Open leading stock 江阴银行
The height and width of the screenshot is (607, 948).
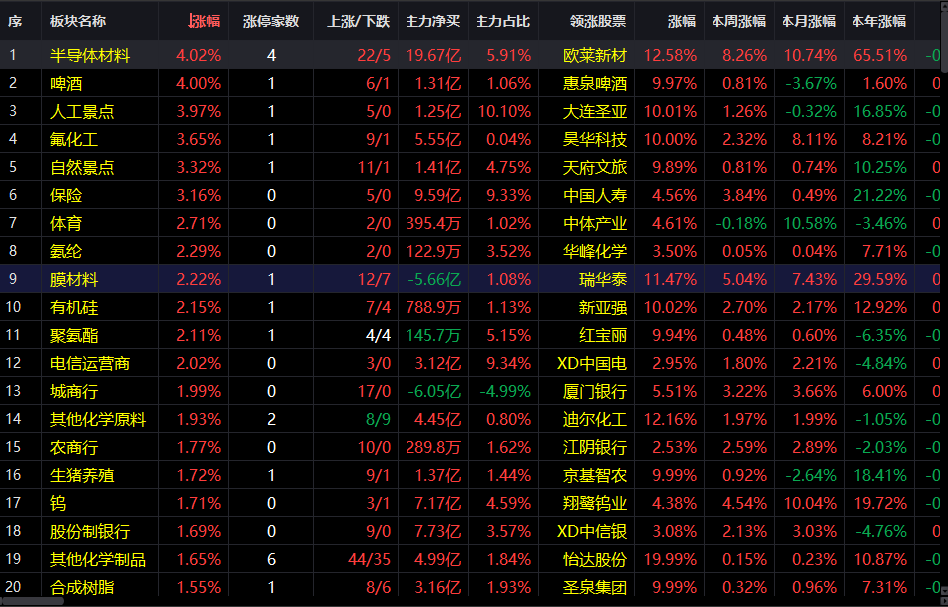point(595,447)
